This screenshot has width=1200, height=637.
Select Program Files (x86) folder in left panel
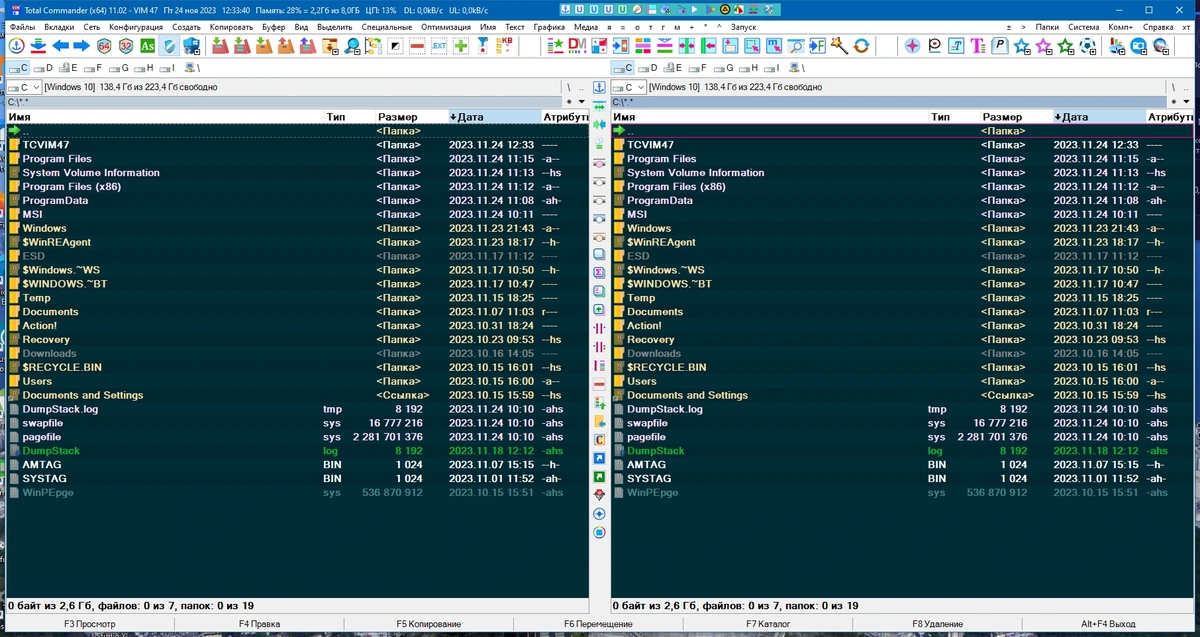(x=296, y=187)
